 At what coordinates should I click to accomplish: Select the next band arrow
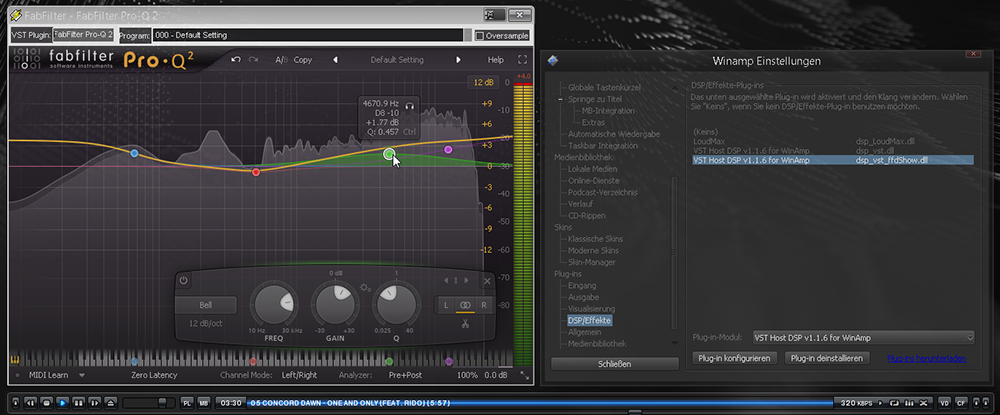(466, 280)
